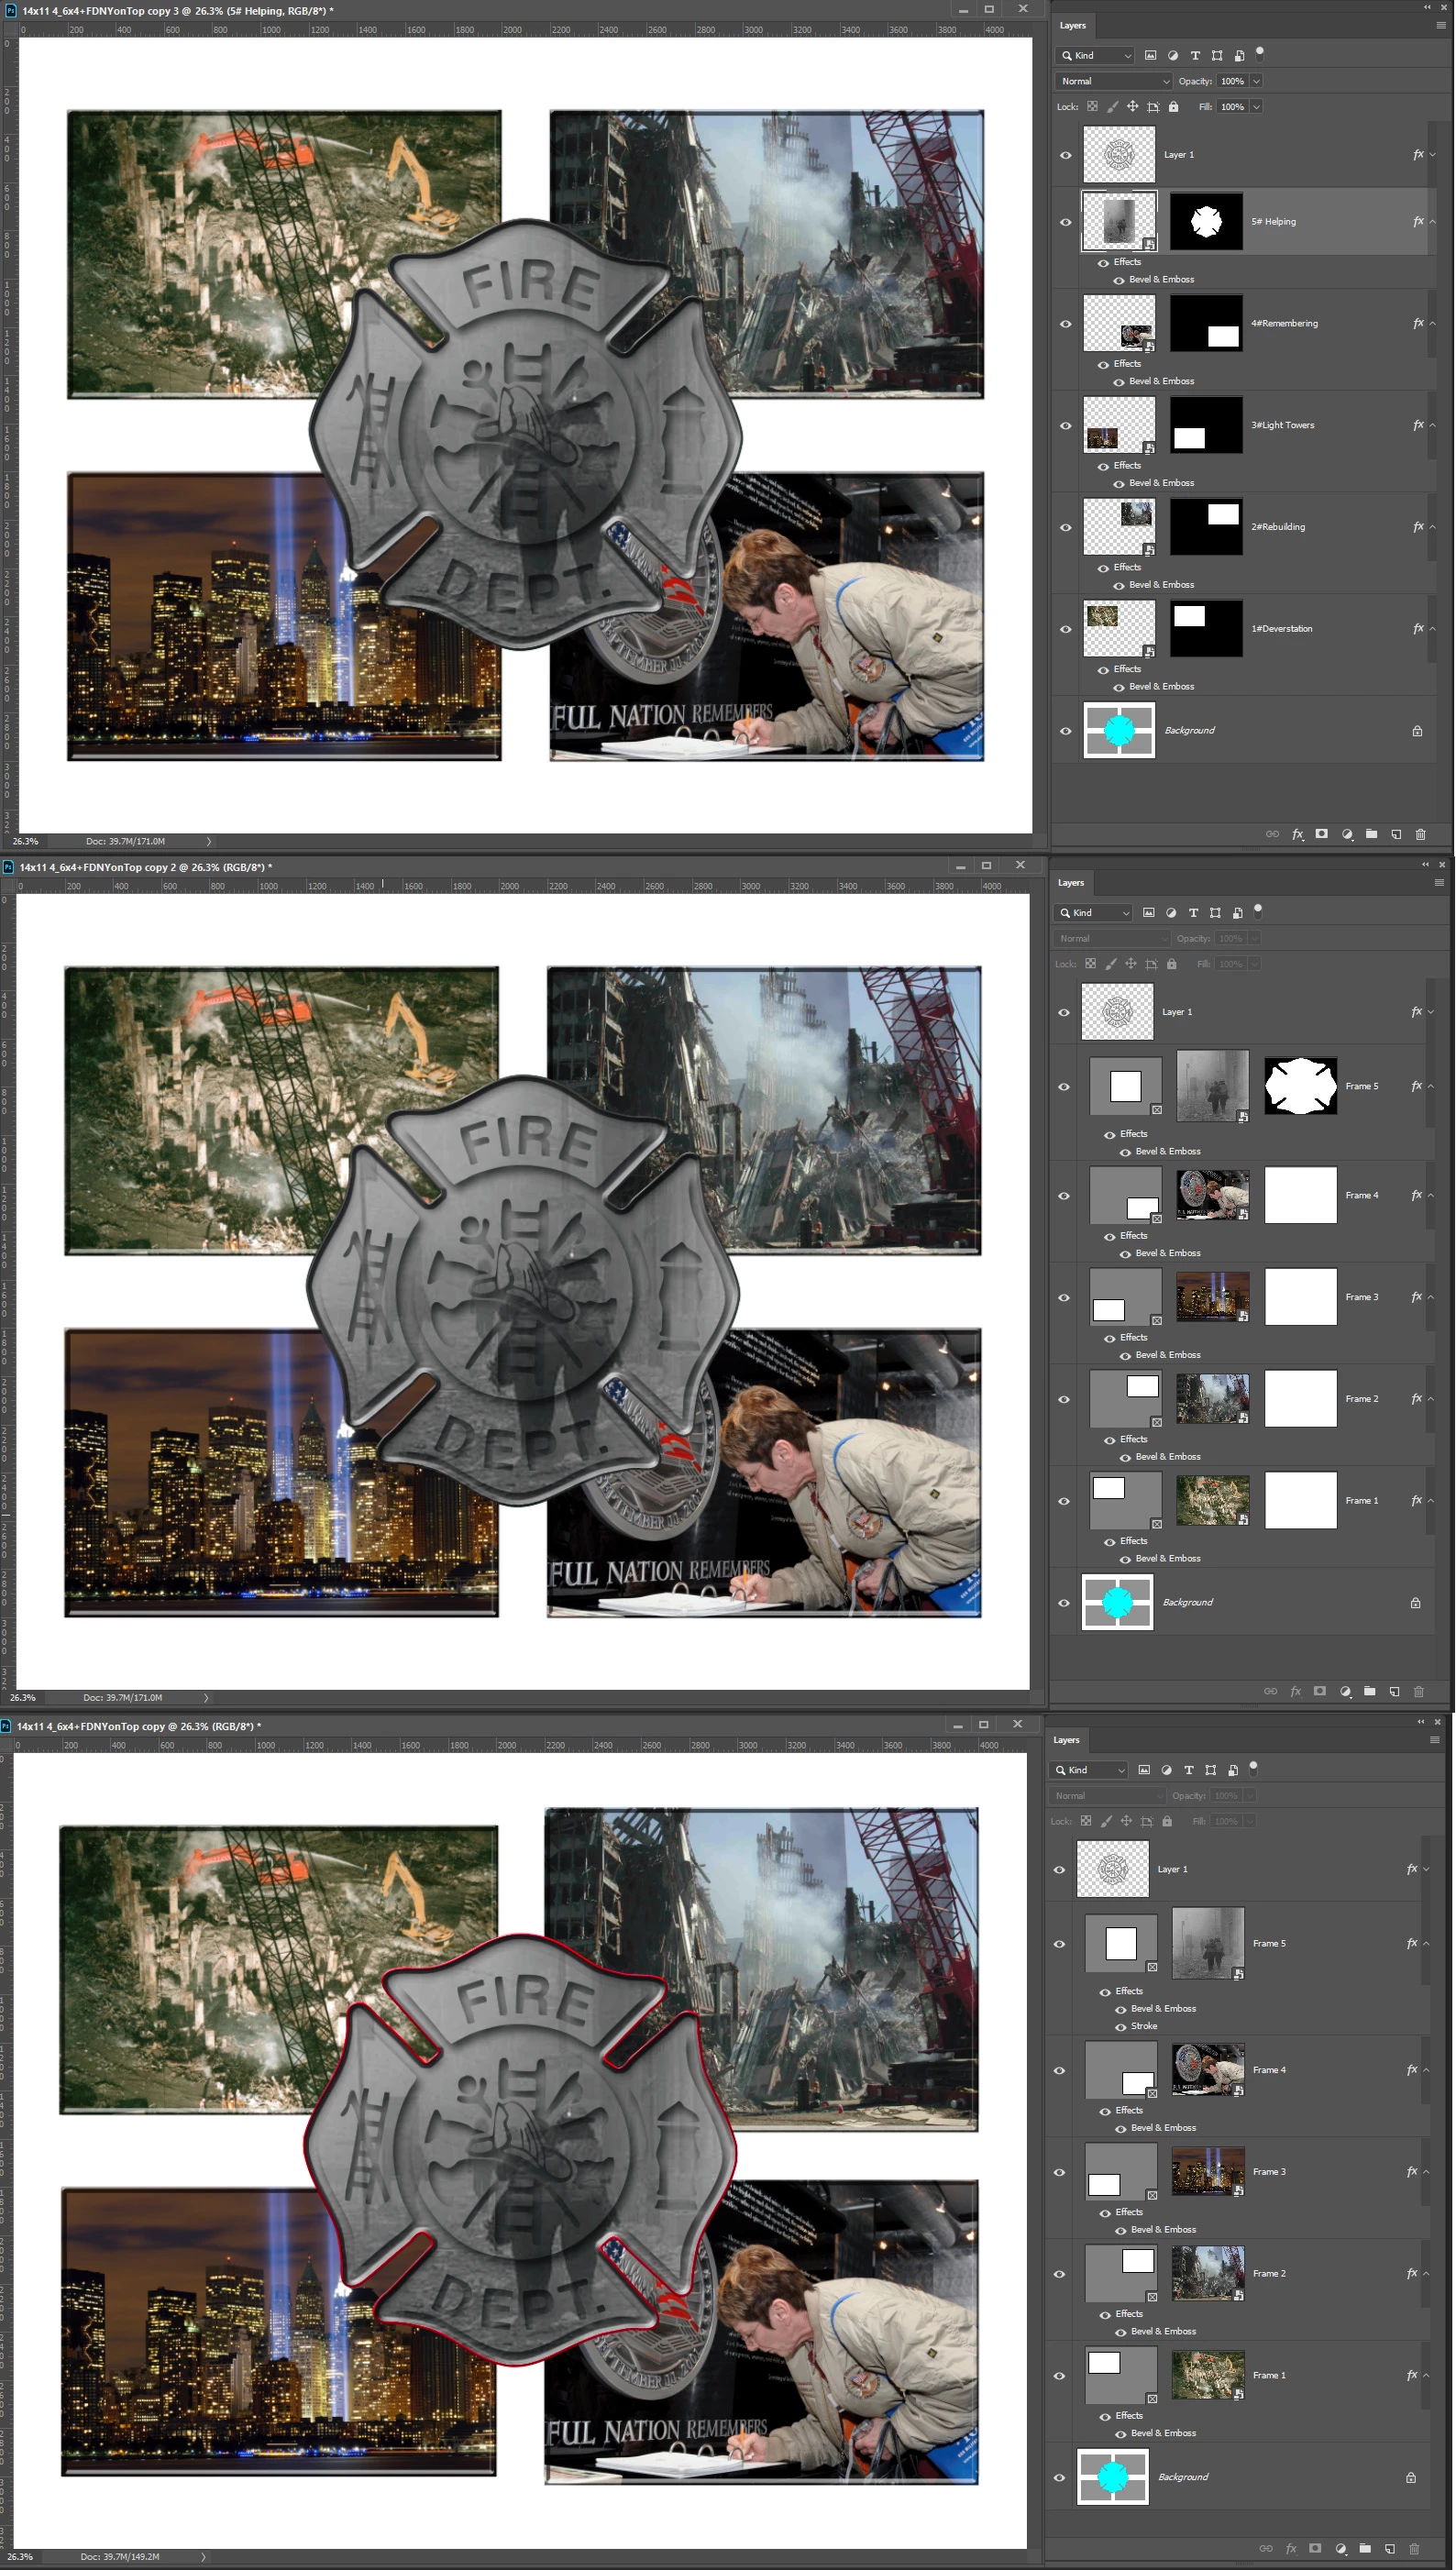Click Opacity 100% field in top panel
Image resolution: width=1456 pixels, height=2570 pixels.
pos(1233,81)
